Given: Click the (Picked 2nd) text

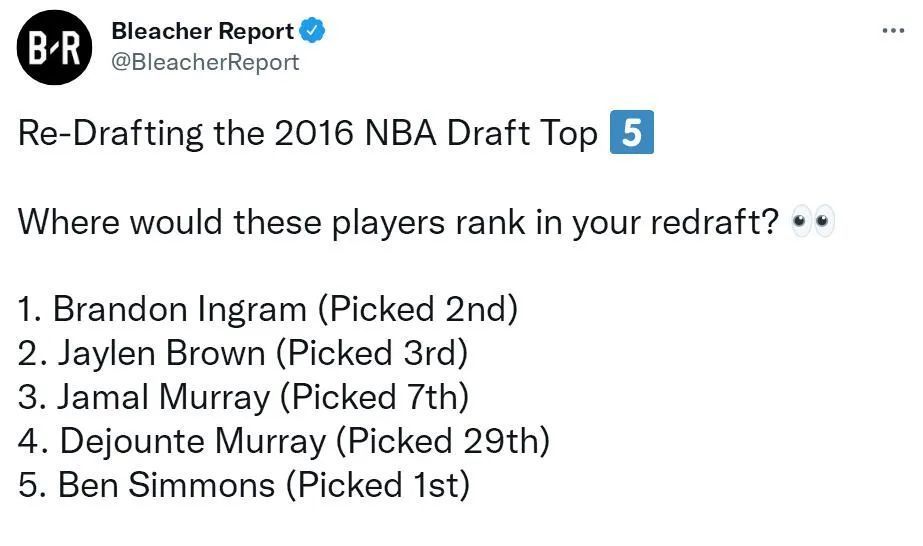Looking at the screenshot, I should 418,309.
